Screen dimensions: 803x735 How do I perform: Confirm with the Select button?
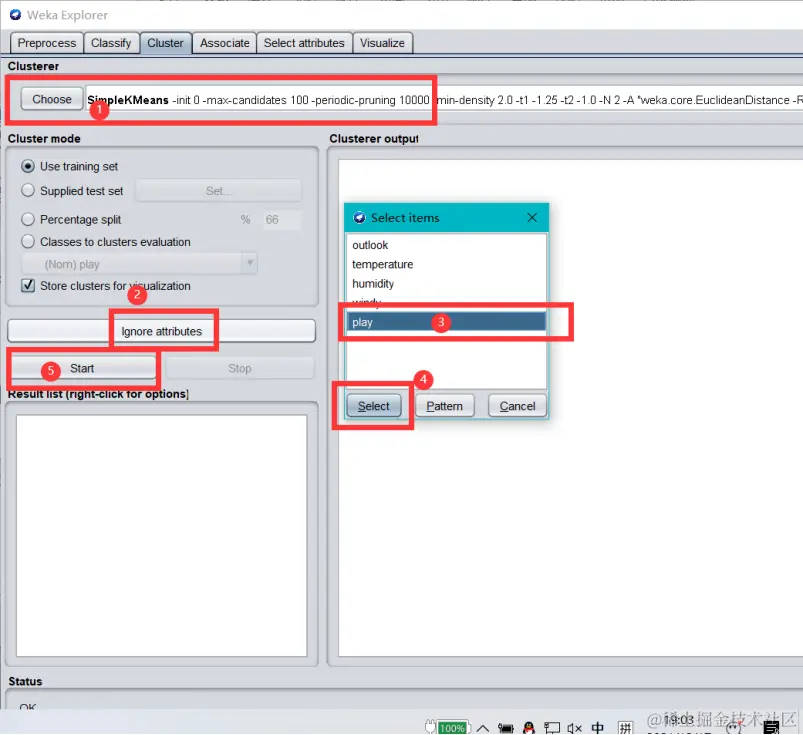[373, 406]
